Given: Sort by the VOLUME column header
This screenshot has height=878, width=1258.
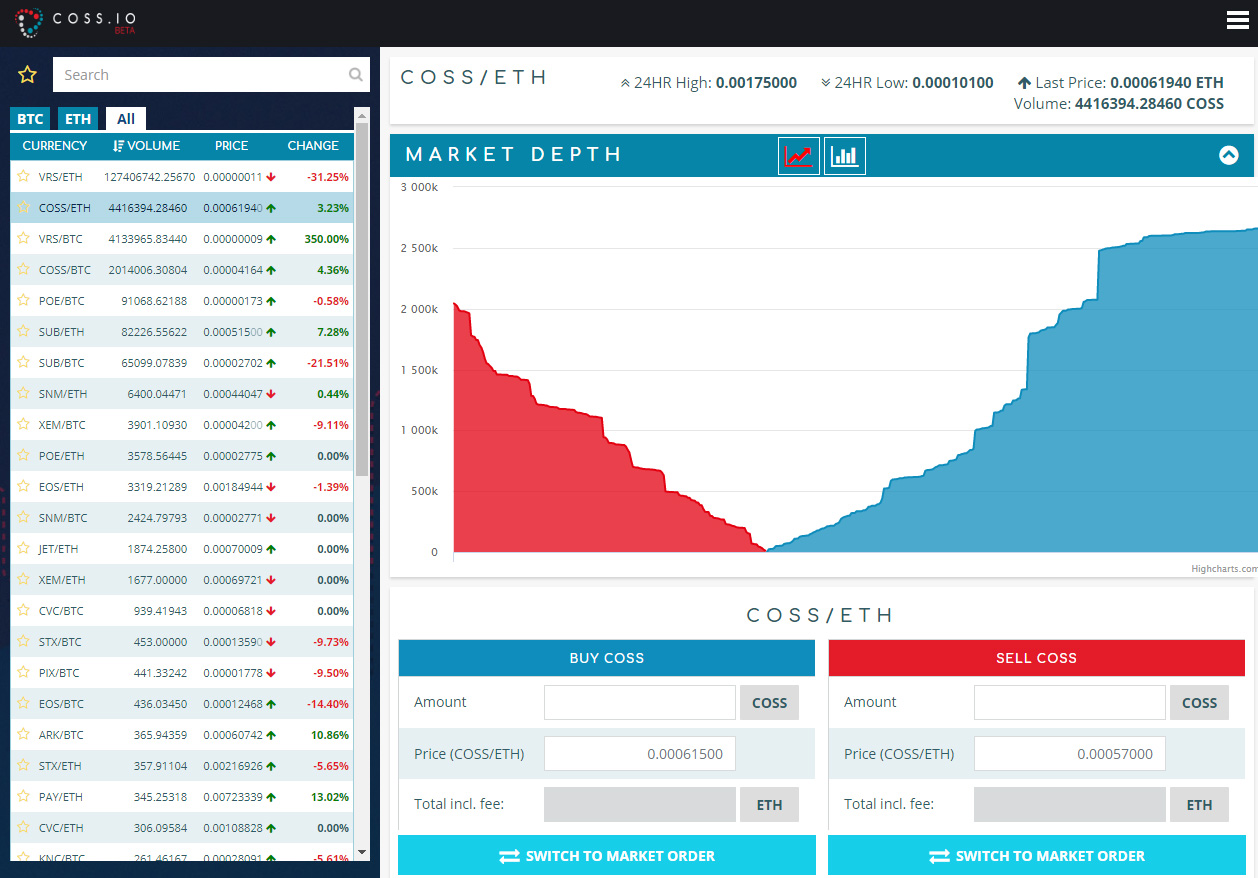Looking at the screenshot, I should 147,146.
